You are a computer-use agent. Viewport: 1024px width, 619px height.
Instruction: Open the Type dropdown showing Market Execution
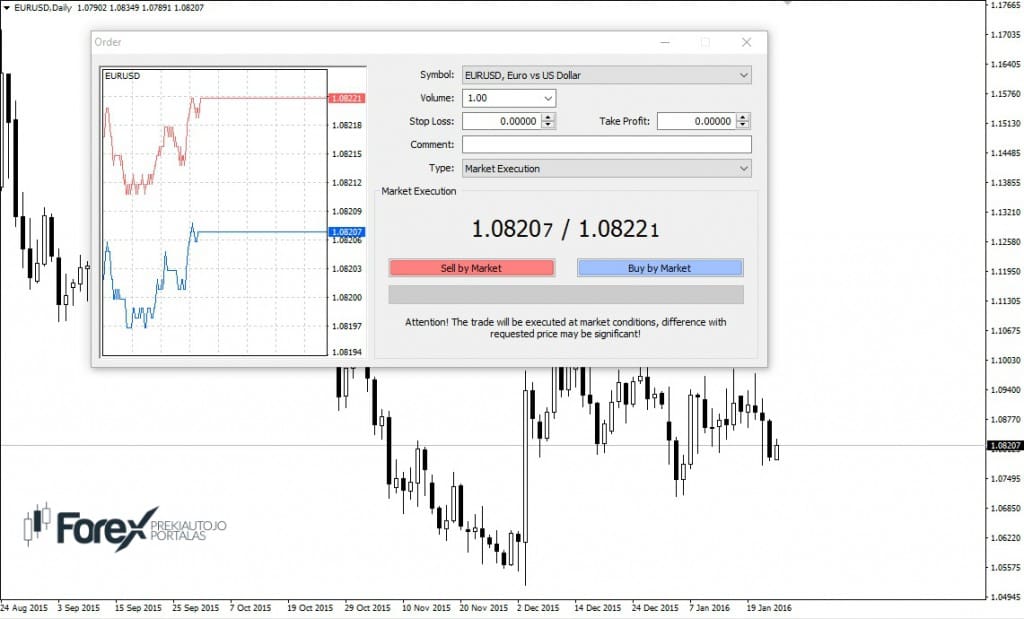(607, 168)
